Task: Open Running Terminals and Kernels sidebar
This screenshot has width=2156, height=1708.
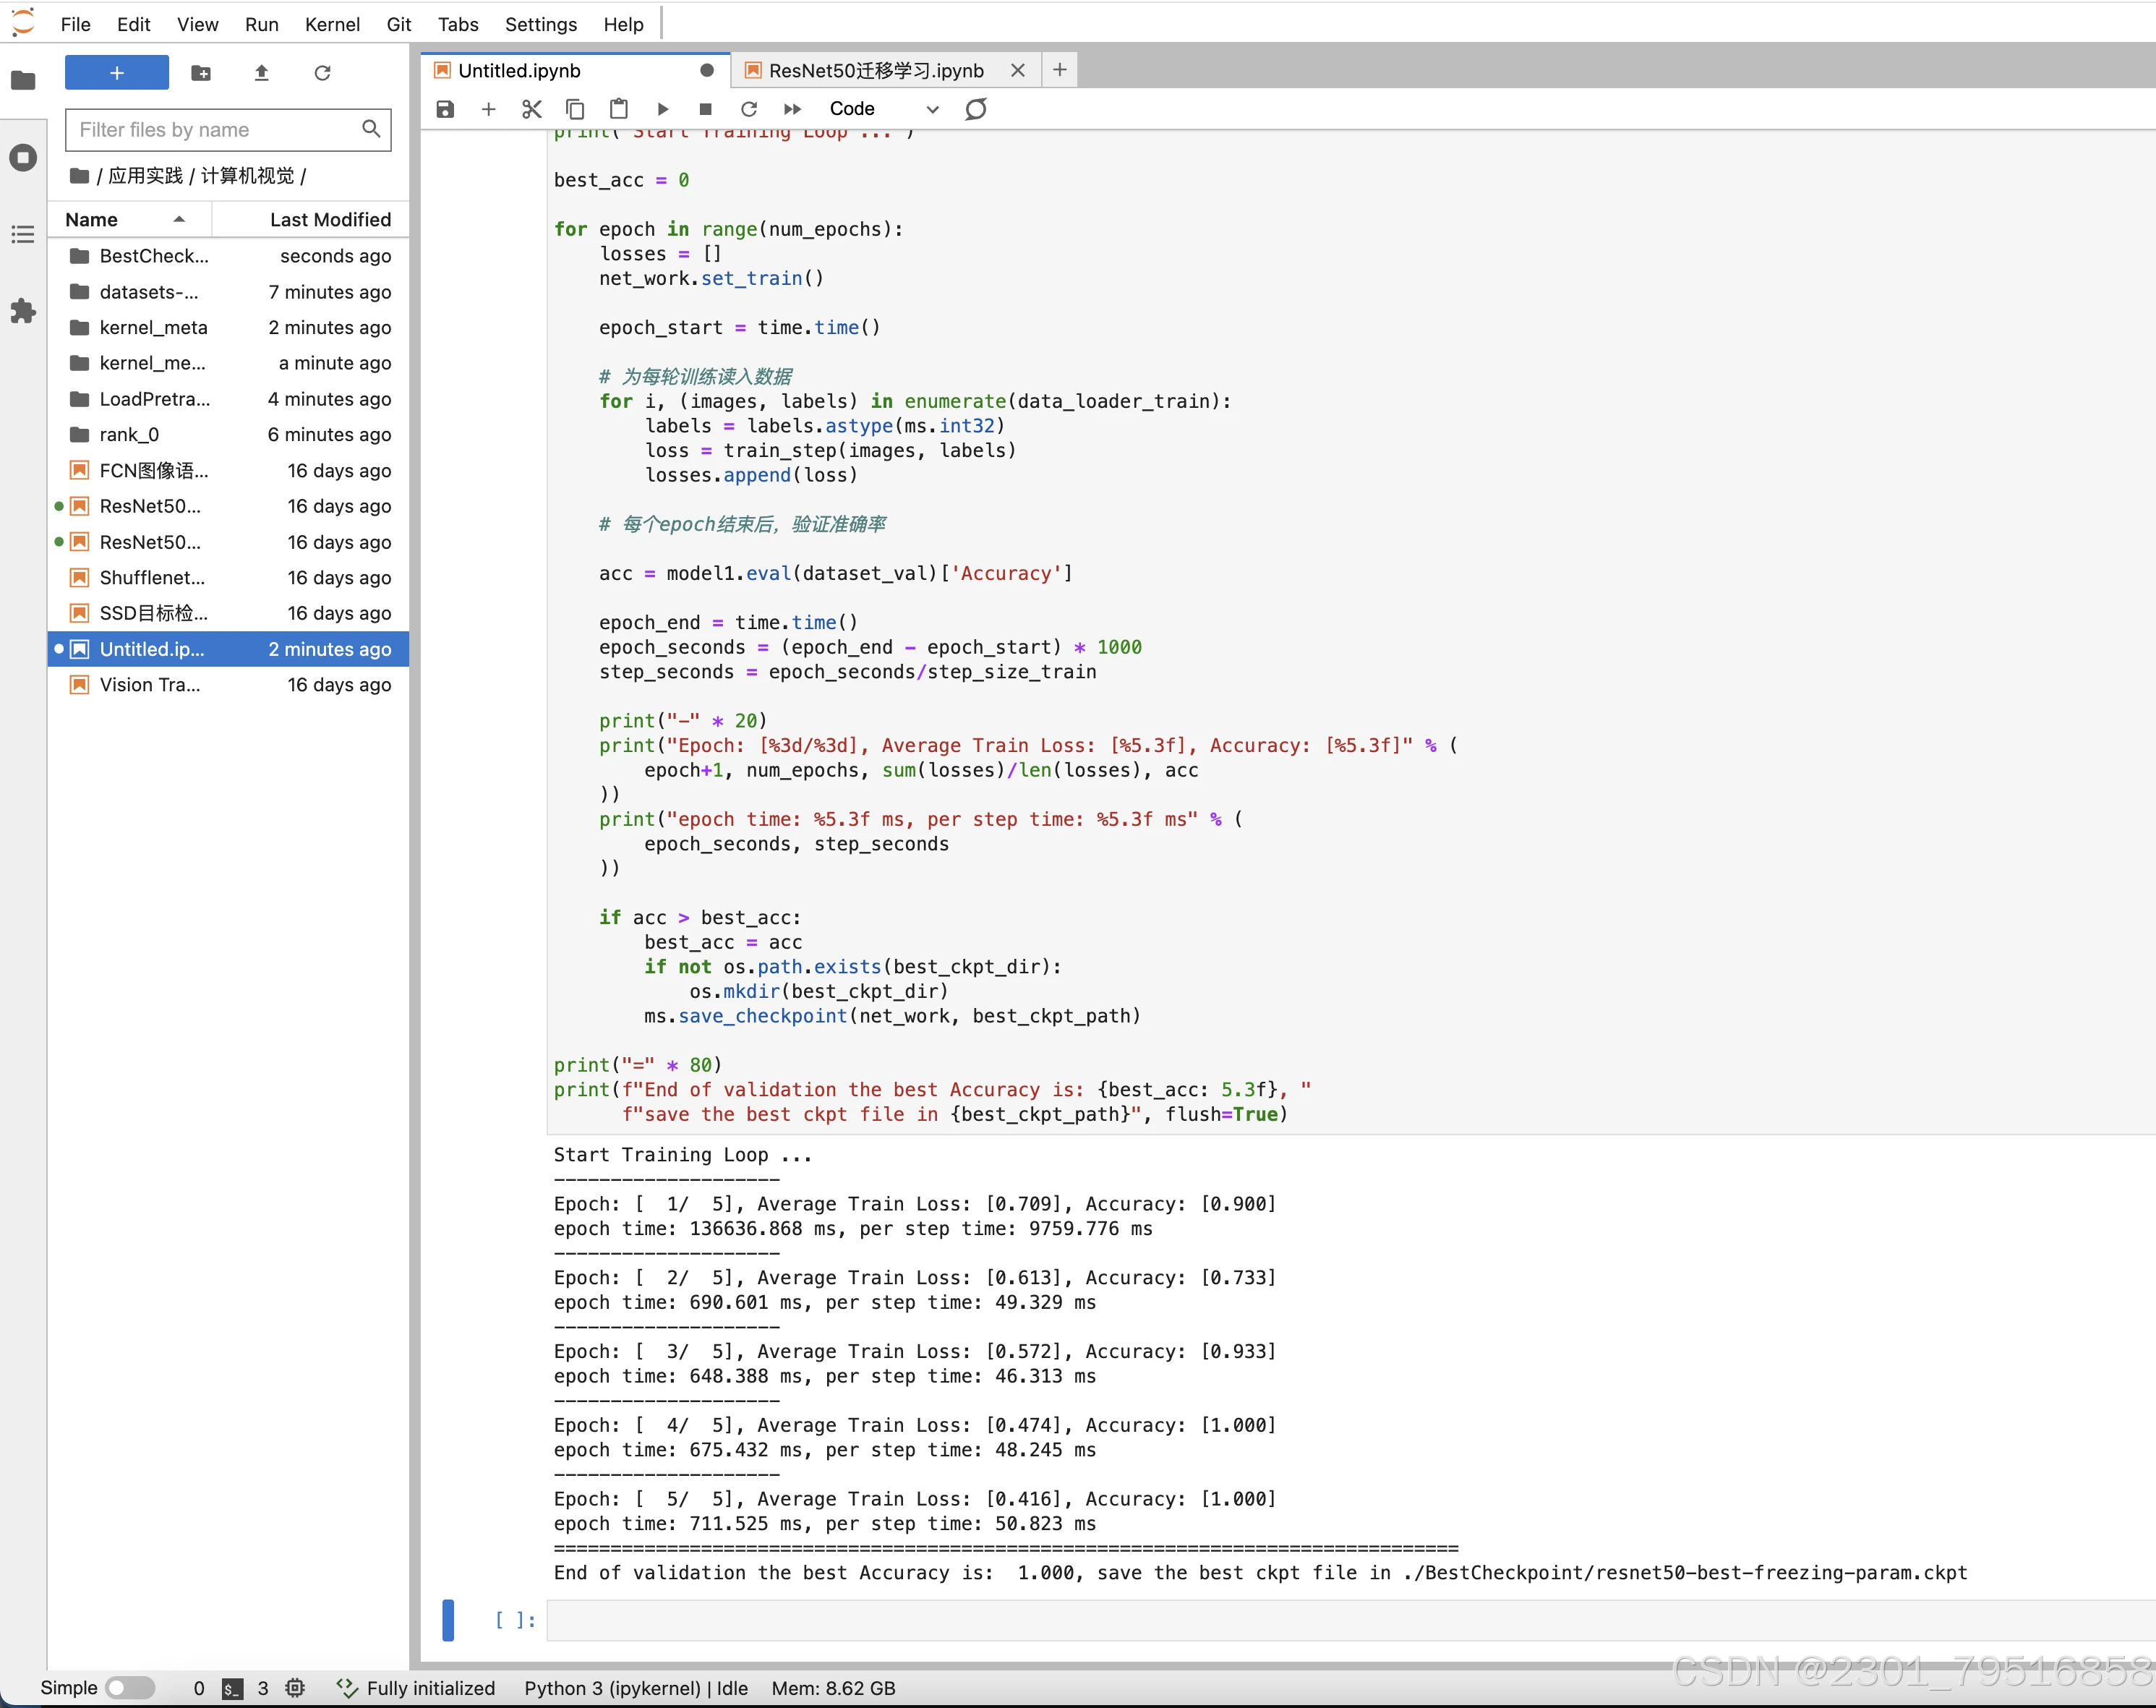Action: (23, 157)
